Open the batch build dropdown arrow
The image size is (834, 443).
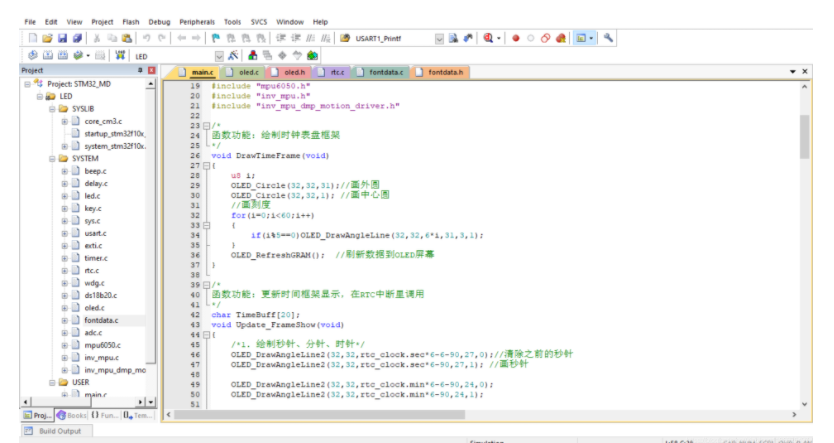point(88,55)
